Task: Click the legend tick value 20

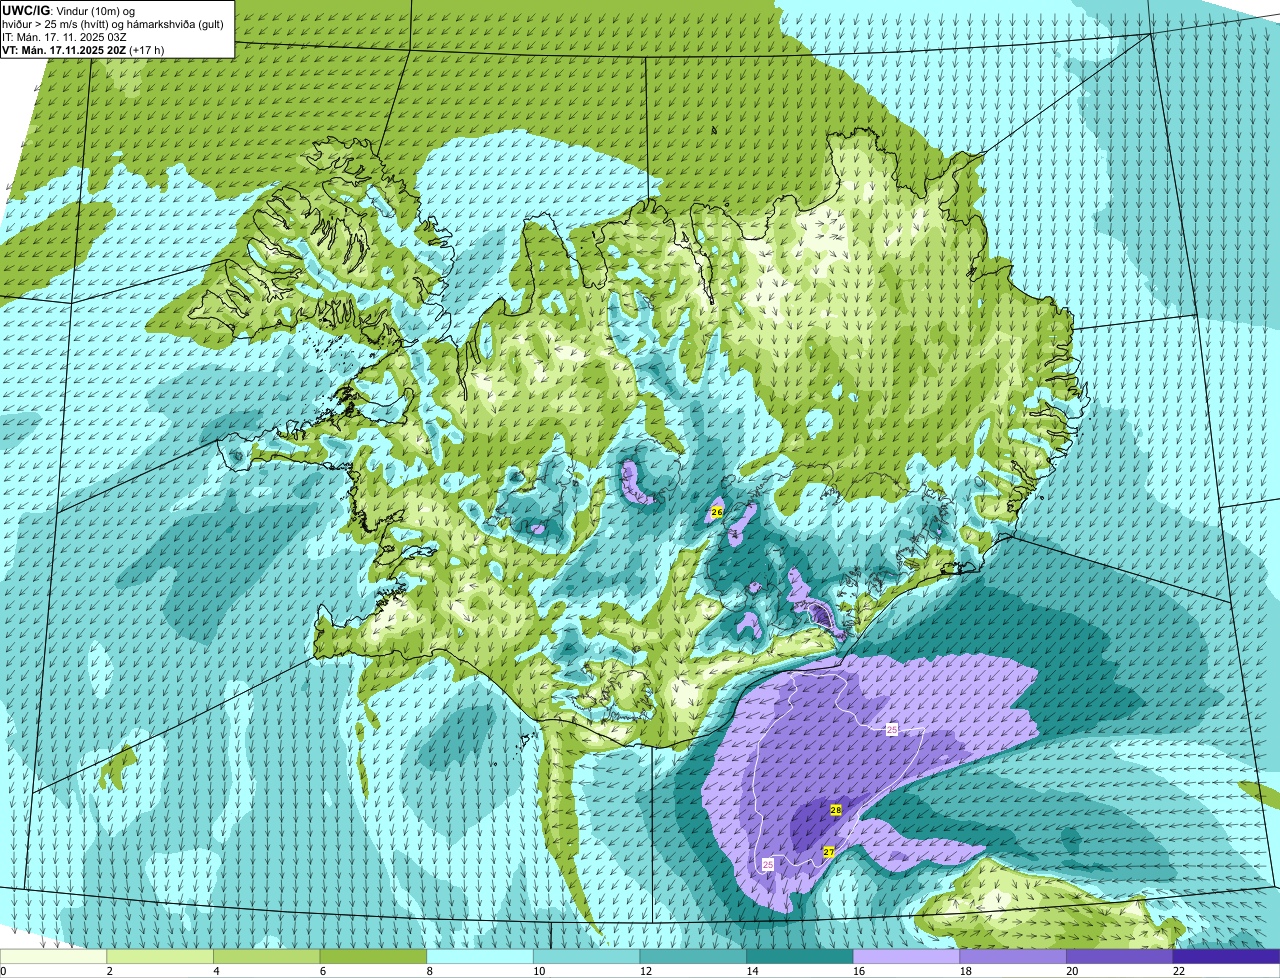Action: 1072,971
